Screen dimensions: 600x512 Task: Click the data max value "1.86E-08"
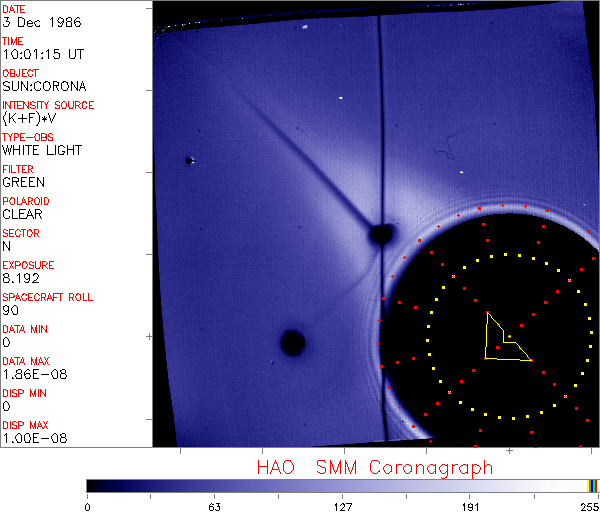pyautogui.click(x=29, y=374)
